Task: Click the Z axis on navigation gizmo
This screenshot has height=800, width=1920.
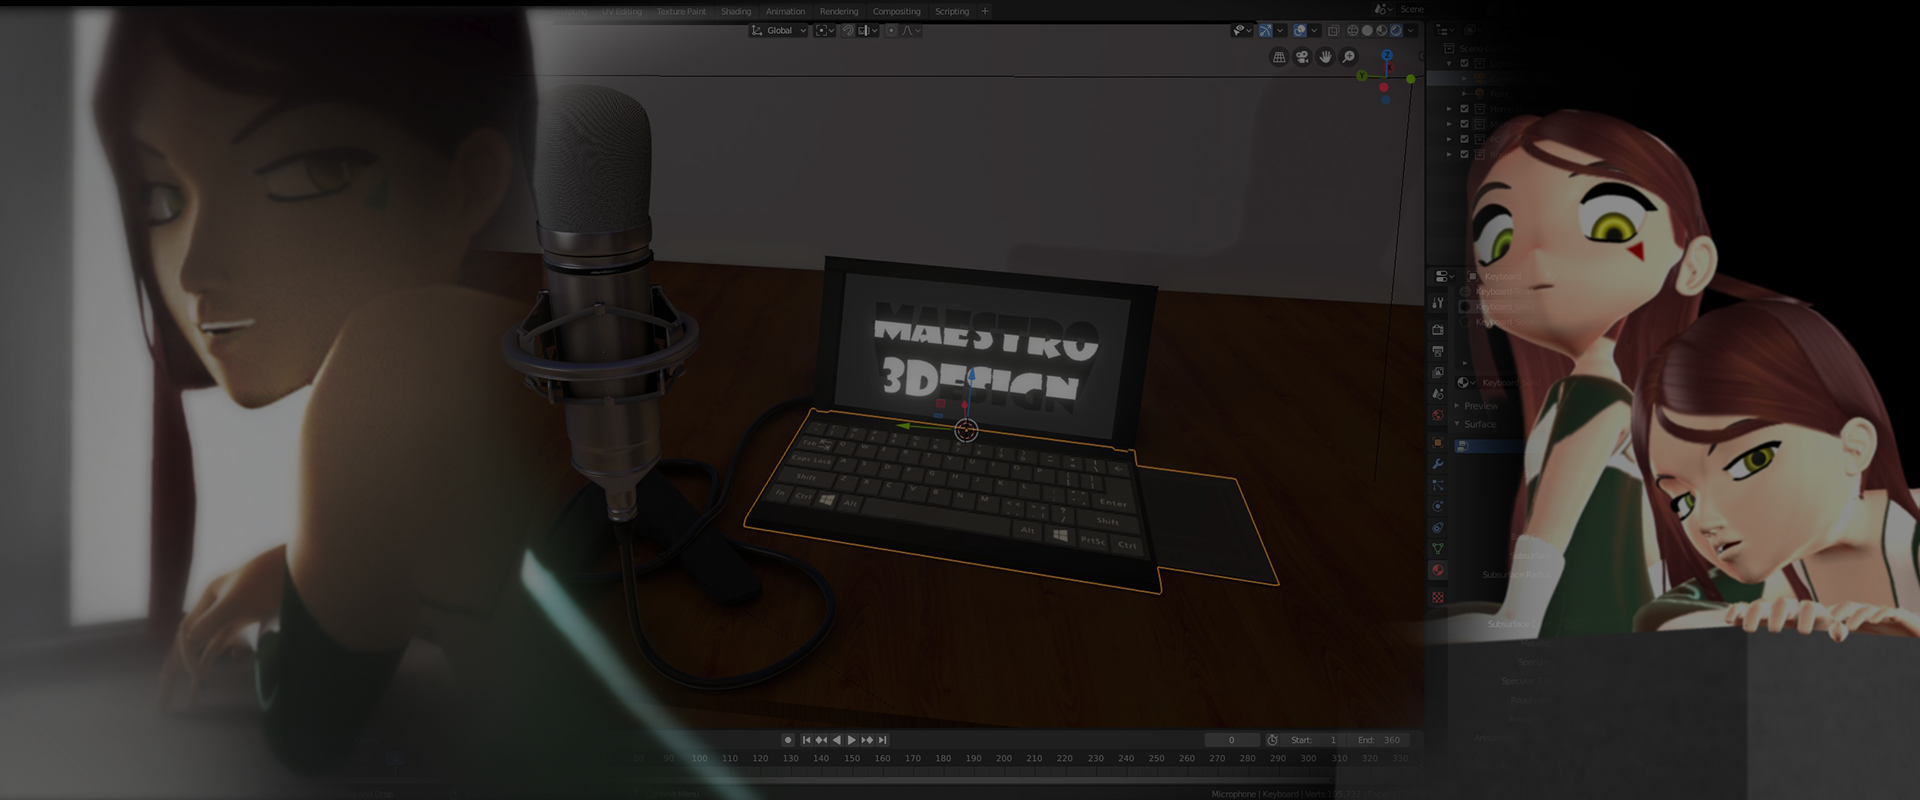Action: [1387, 56]
